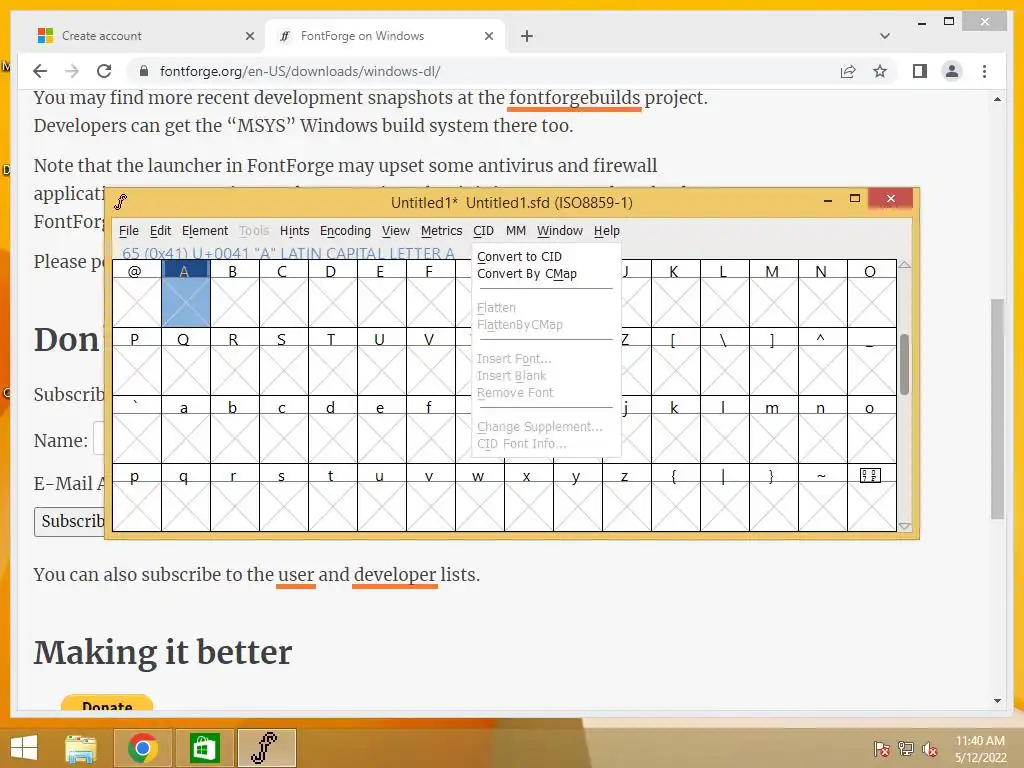This screenshot has height=768, width=1024.
Task: Open the Edit menu in FontForge
Action: pyautogui.click(x=160, y=231)
